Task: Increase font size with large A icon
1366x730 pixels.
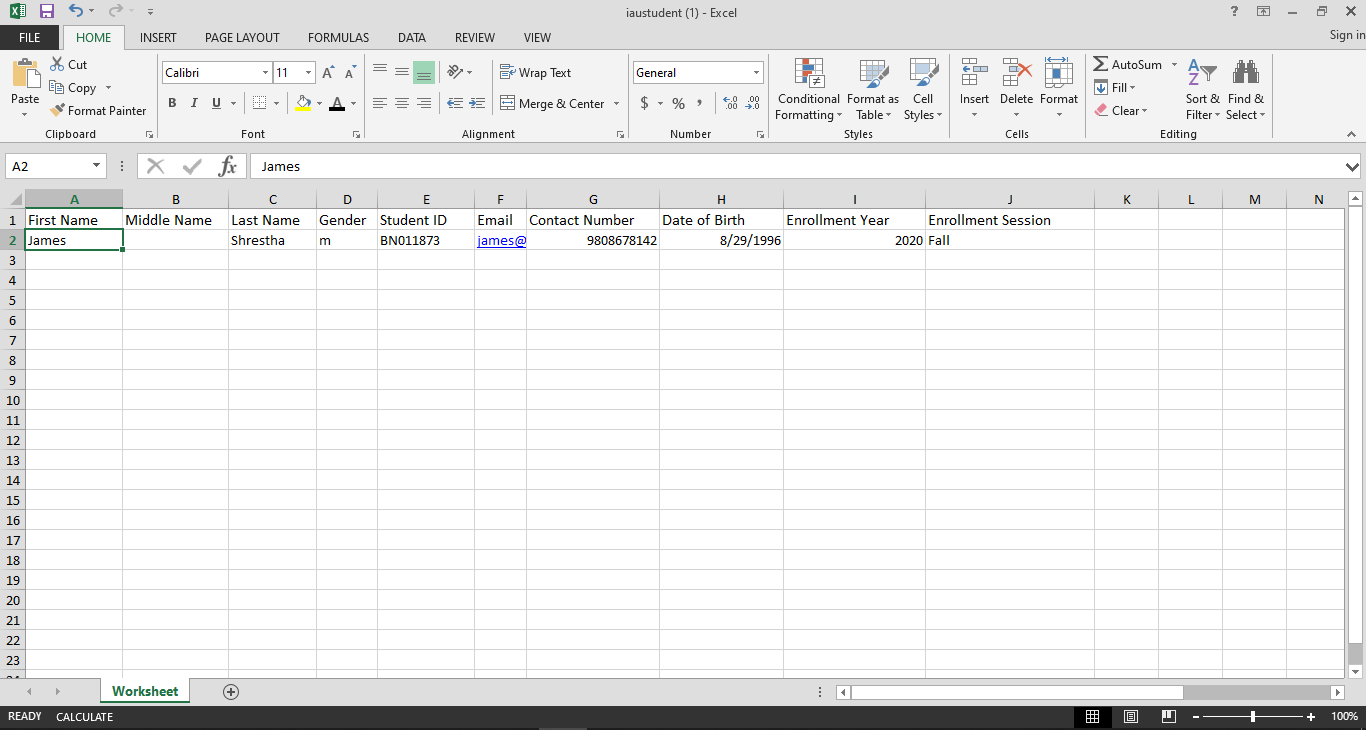Action: point(328,73)
